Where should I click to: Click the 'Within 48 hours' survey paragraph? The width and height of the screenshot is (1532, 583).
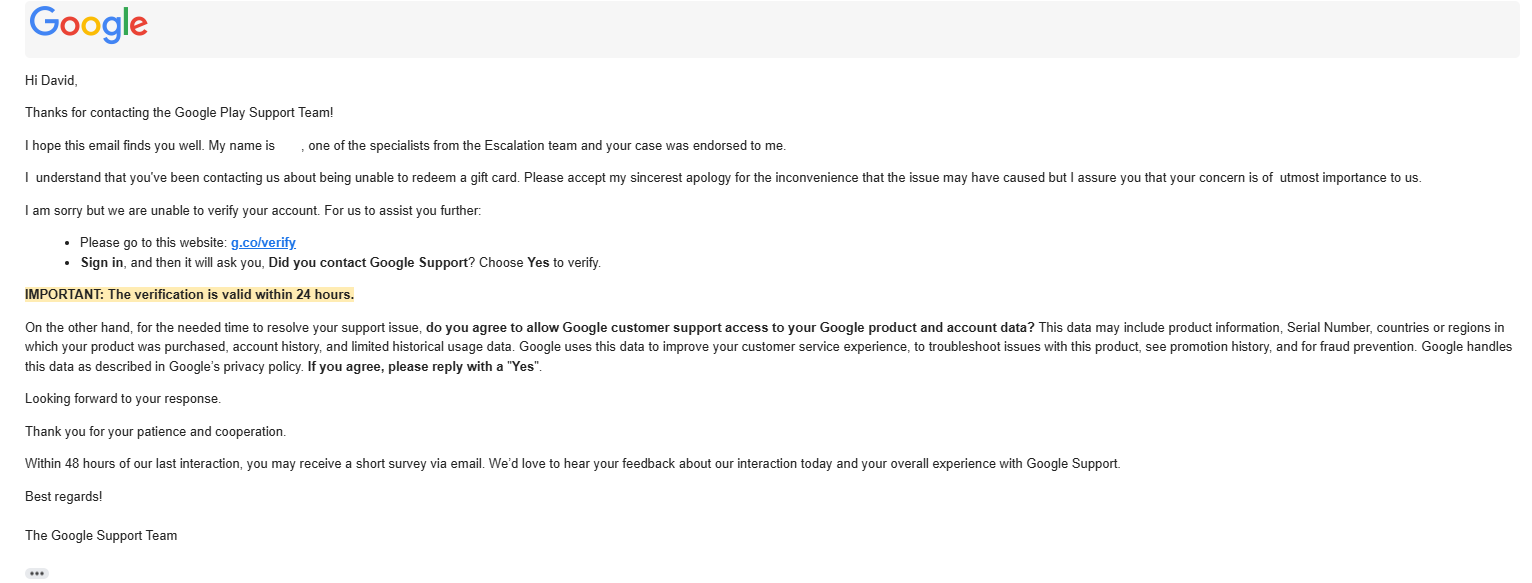(573, 464)
